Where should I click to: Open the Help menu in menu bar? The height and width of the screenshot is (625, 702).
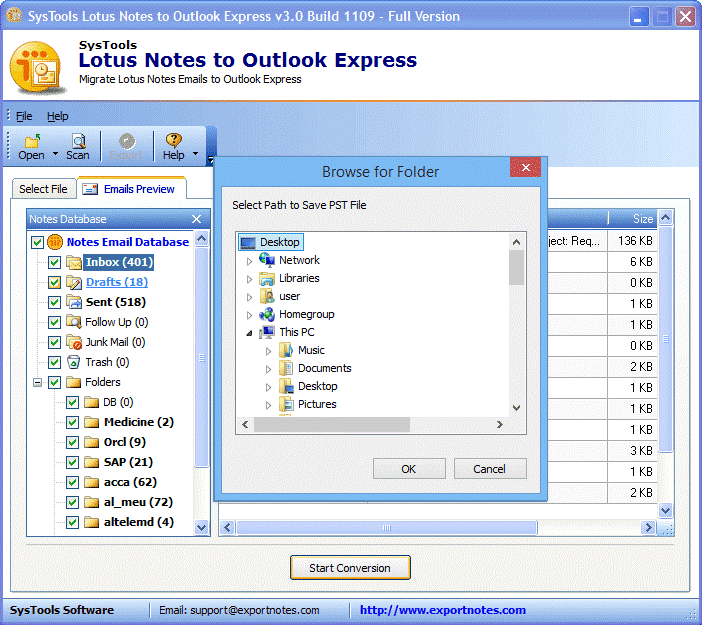coord(57,116)
